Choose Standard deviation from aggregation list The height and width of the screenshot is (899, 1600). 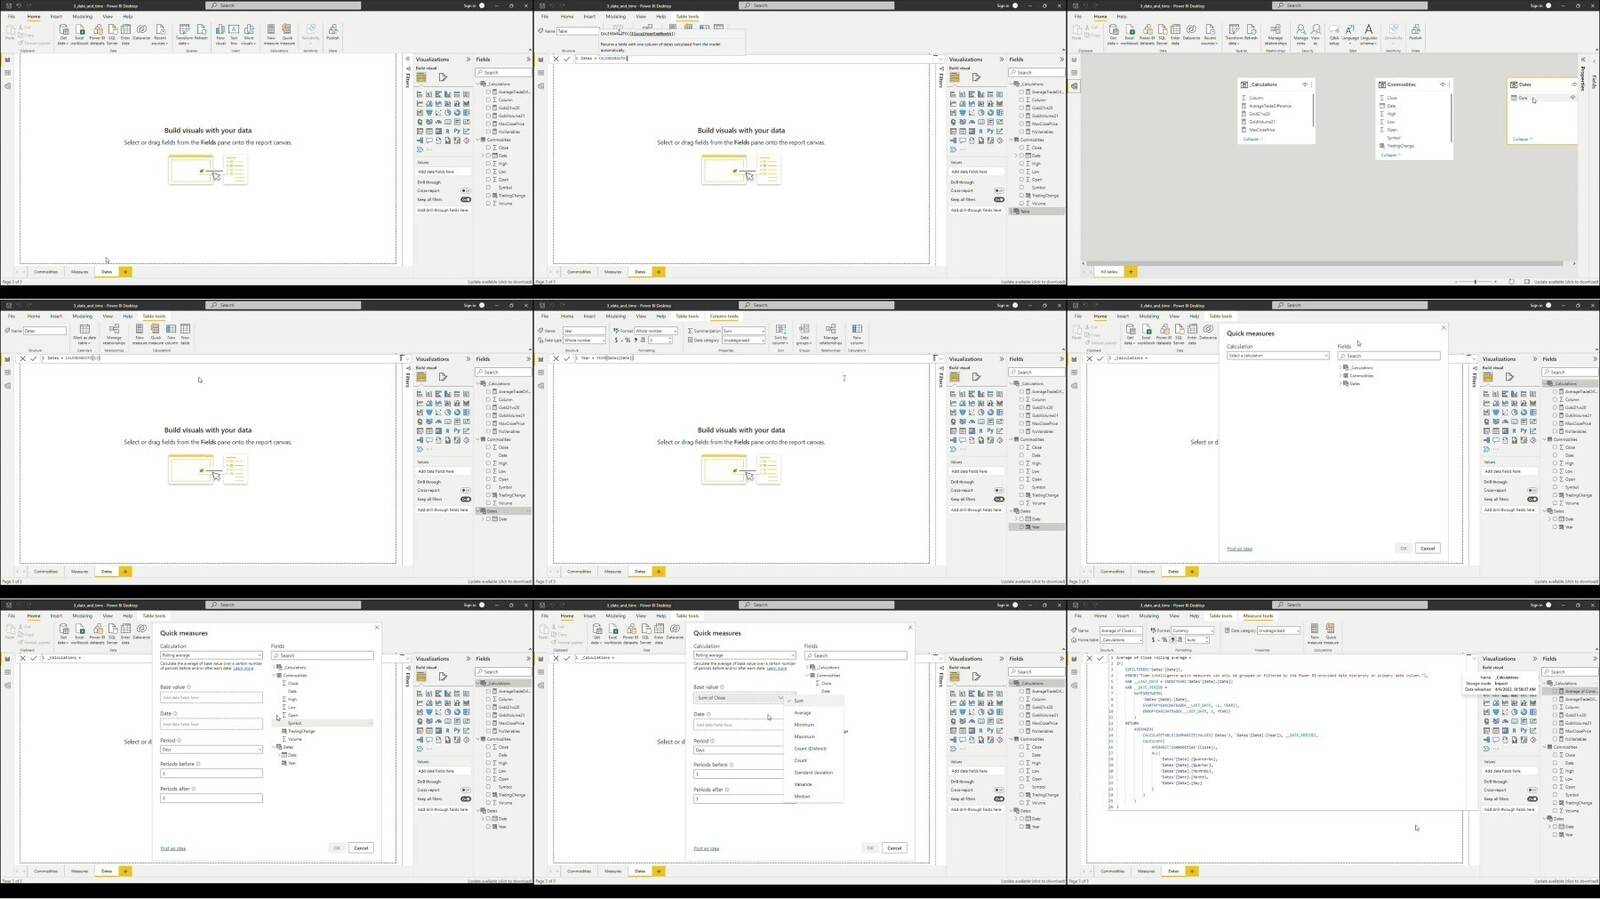tap(813, 772)
